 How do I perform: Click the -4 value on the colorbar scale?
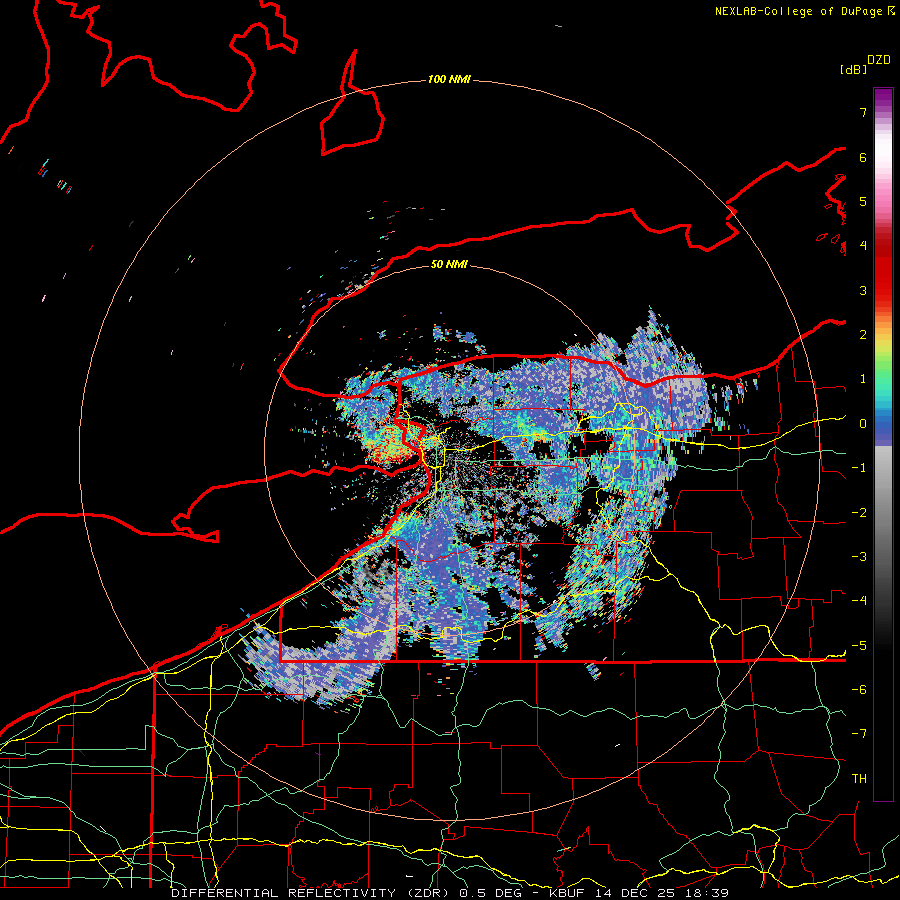coord(859,601)
